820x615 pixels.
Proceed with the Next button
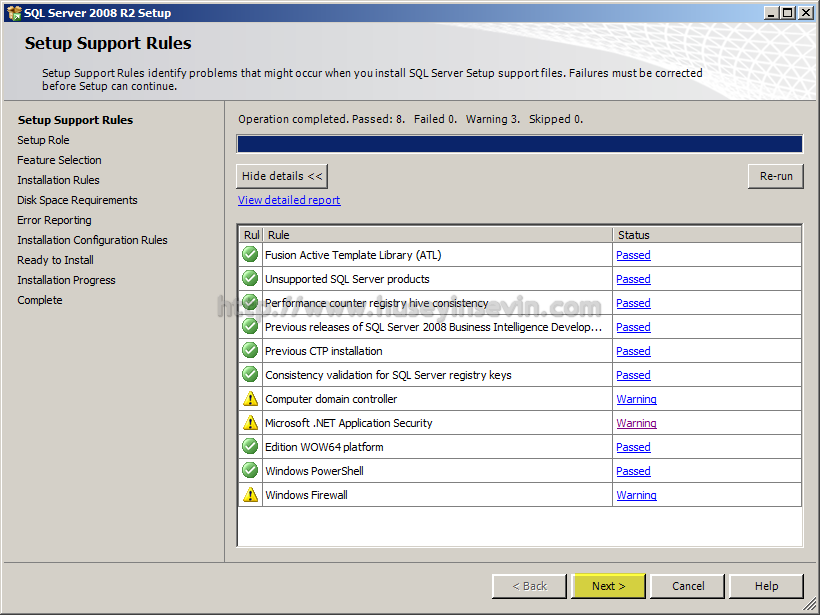[x=609, y=586]
